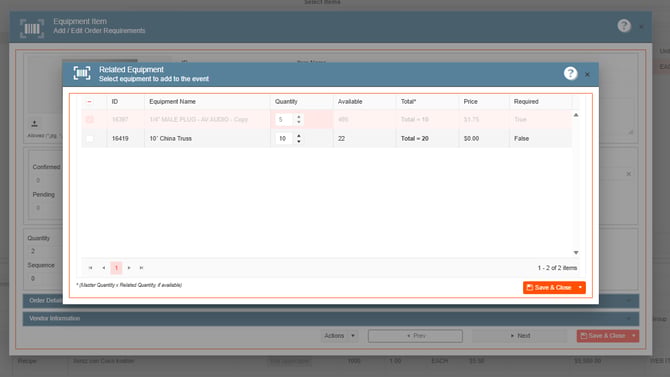Close the Equipment Item window
Screen dimensions: 670x377
coord(641,27)
